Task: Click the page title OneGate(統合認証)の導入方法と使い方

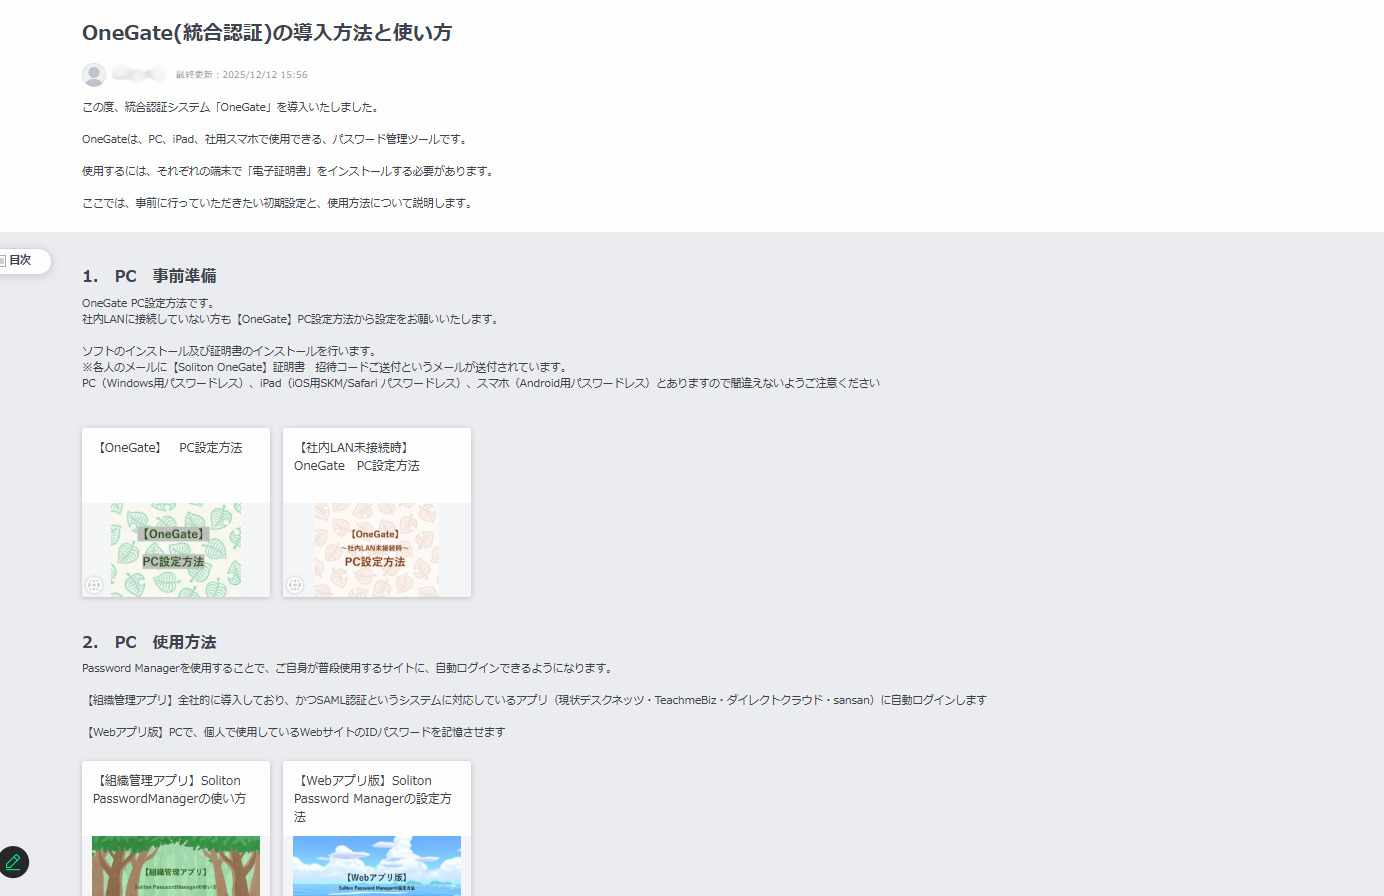Action: click(266, 33)
